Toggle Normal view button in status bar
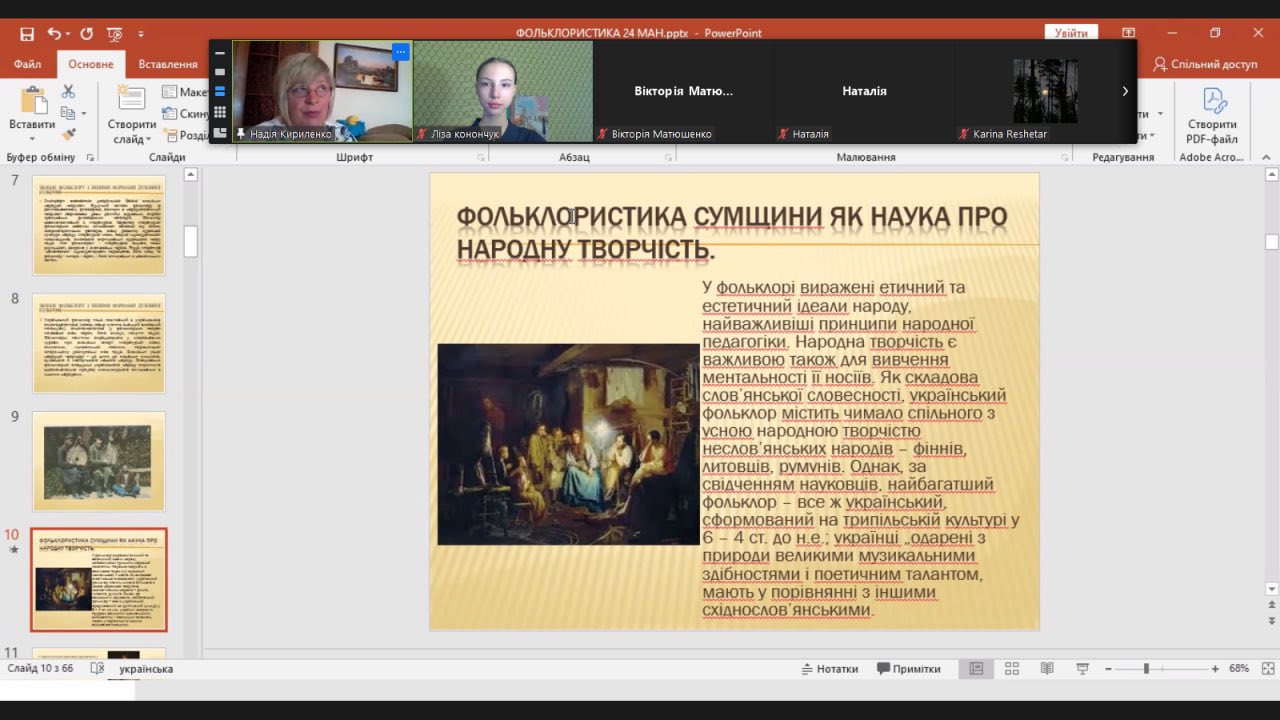This screenshot has width=1280, height=720. (x=976, y=669)
